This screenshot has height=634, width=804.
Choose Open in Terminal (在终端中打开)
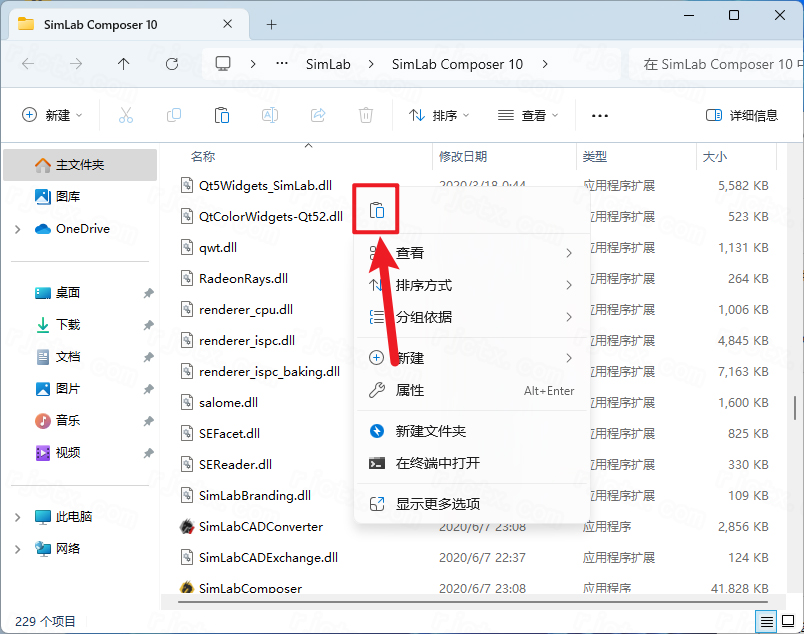[x=471, y=463]
